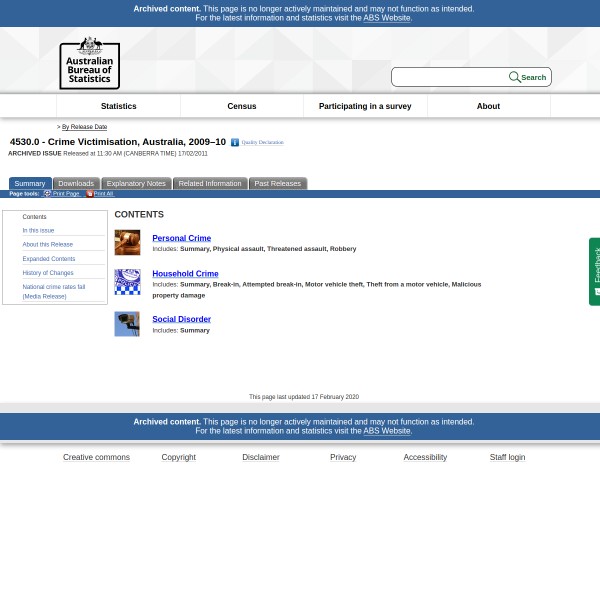Go to History of Changes in sidebar
600x600 pixels.
(x=48, y=273)
